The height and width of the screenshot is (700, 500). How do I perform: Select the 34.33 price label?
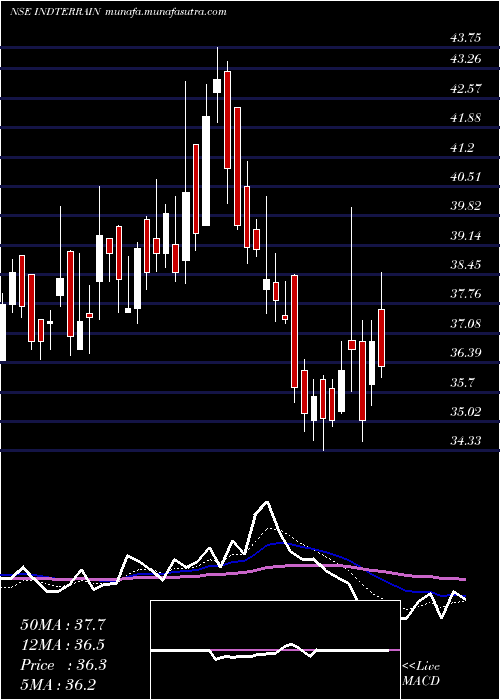(x=466, y=441)
